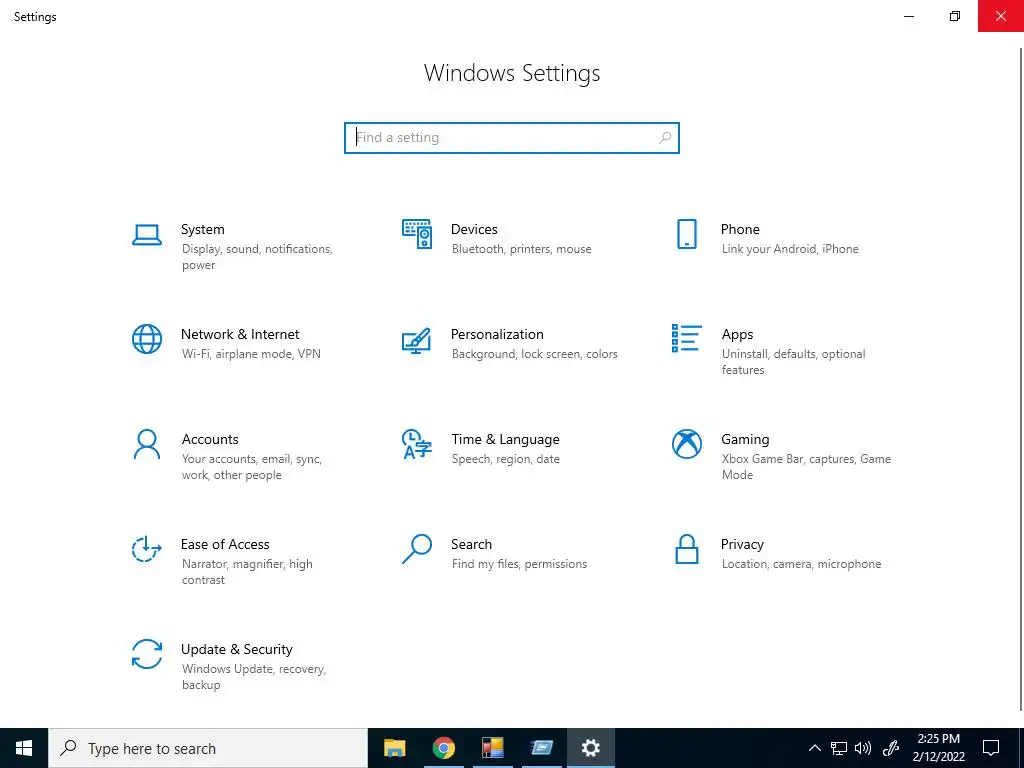Image resolution: width=1024 pixels, height=768 pixels.
Task: Open the colorful-squares app in taskbar
Action: [x=492, y=748]
